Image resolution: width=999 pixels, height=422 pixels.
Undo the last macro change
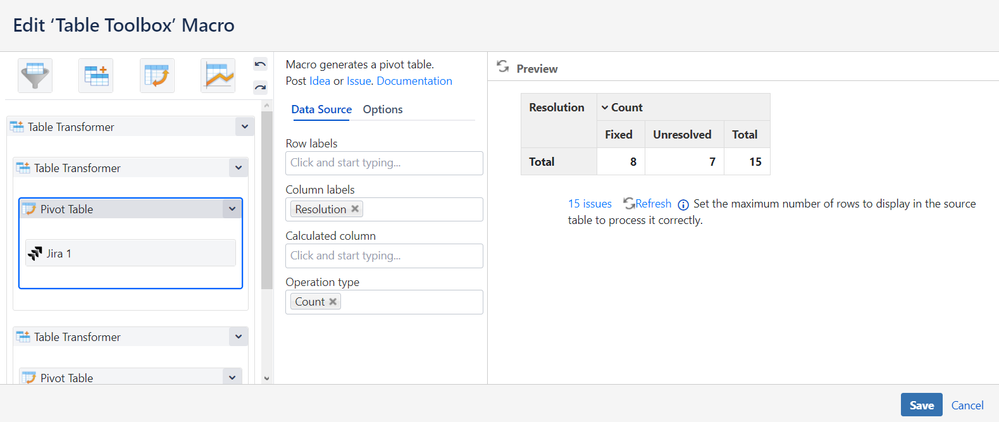[x=260, y=65]
